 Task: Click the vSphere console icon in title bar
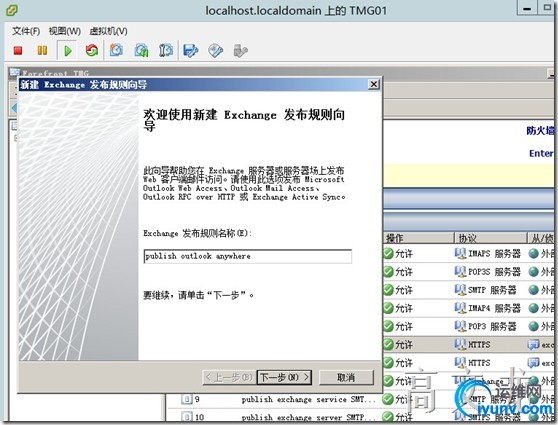[11, 10]
